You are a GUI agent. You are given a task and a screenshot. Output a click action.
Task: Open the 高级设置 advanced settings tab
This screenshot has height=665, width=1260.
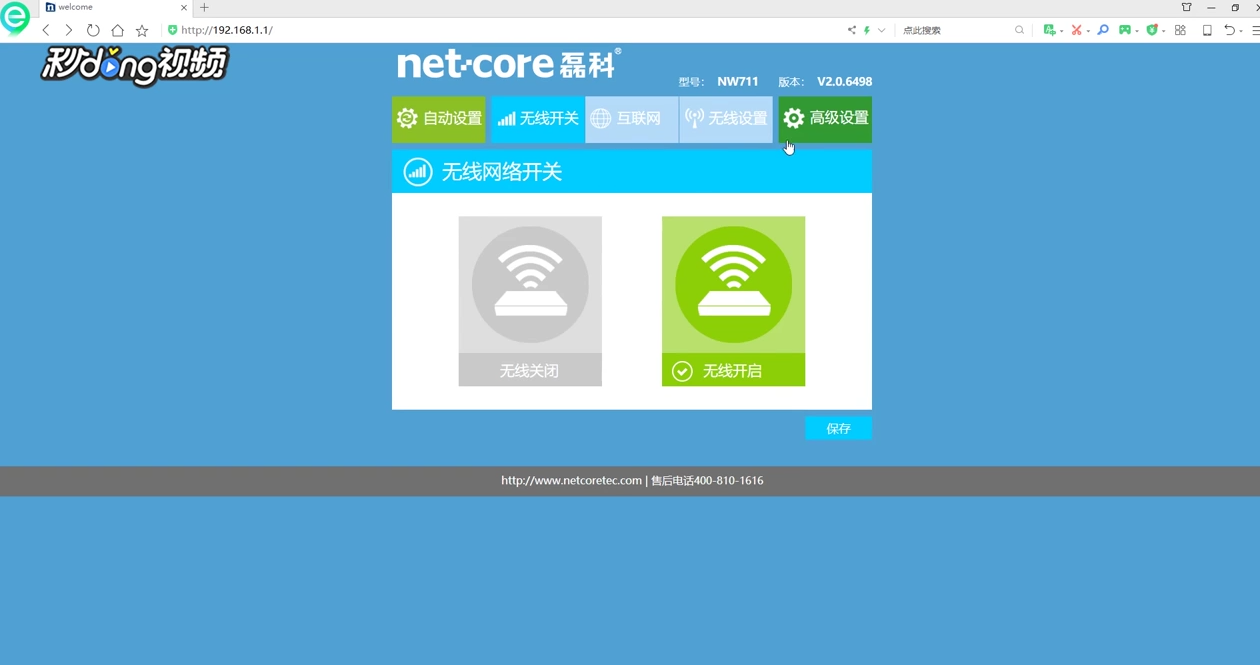pos(825,119)
